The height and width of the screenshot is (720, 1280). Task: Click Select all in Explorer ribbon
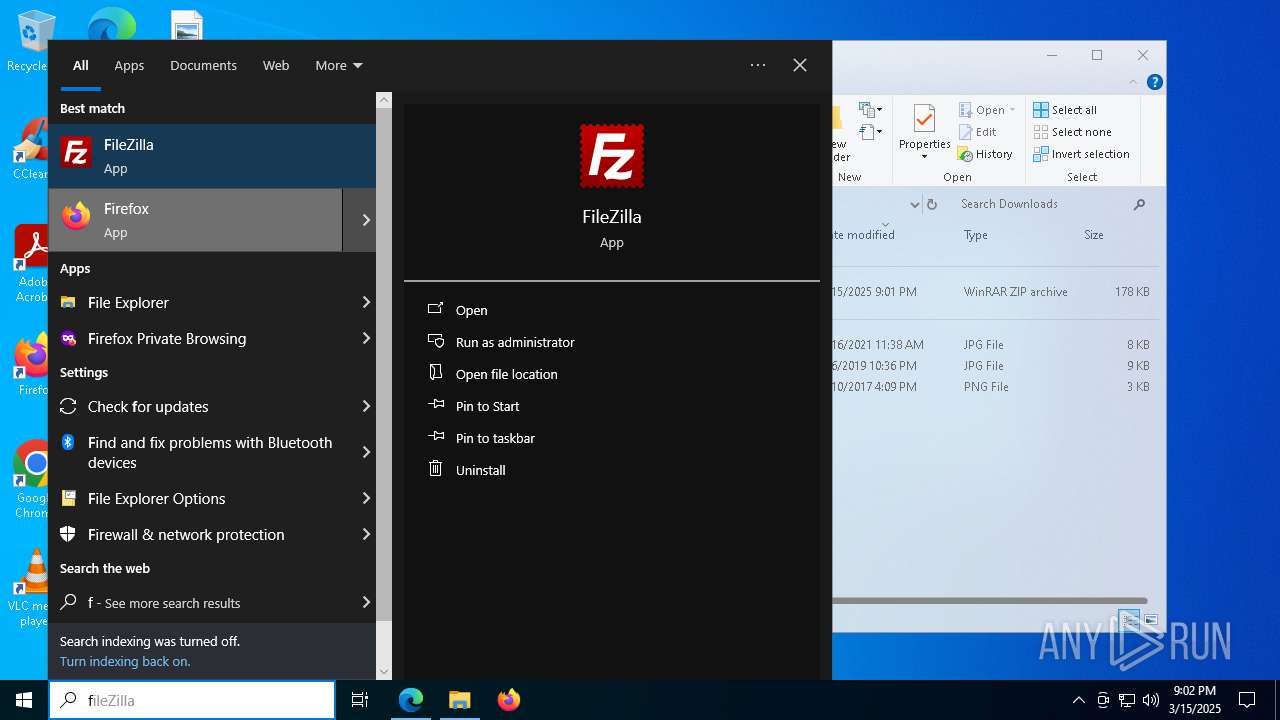pyautogui.click(x=1065, y=110)
